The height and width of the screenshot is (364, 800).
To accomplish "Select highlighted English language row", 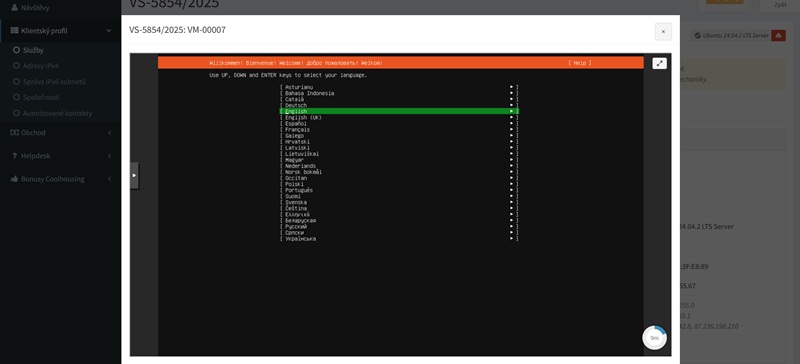I will pos(399,111).
